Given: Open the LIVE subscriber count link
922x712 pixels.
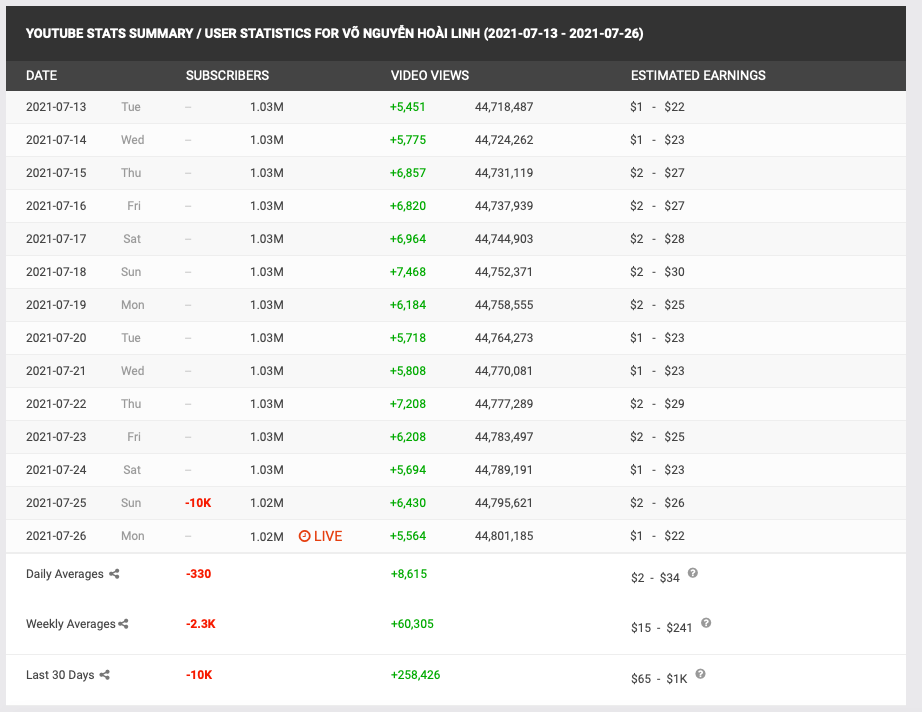Looking at the screenshot, I should point(327,536).
